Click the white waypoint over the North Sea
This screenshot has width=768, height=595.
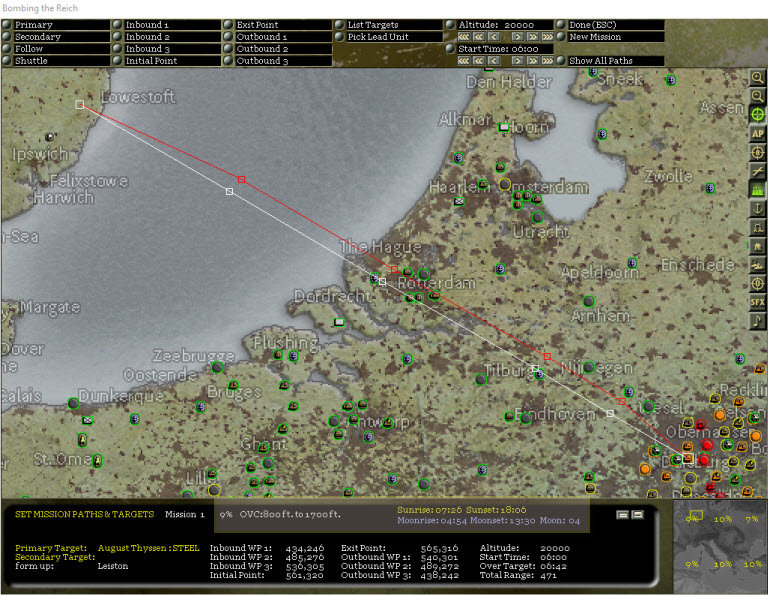pyautogui.click(x=229, y=191)
